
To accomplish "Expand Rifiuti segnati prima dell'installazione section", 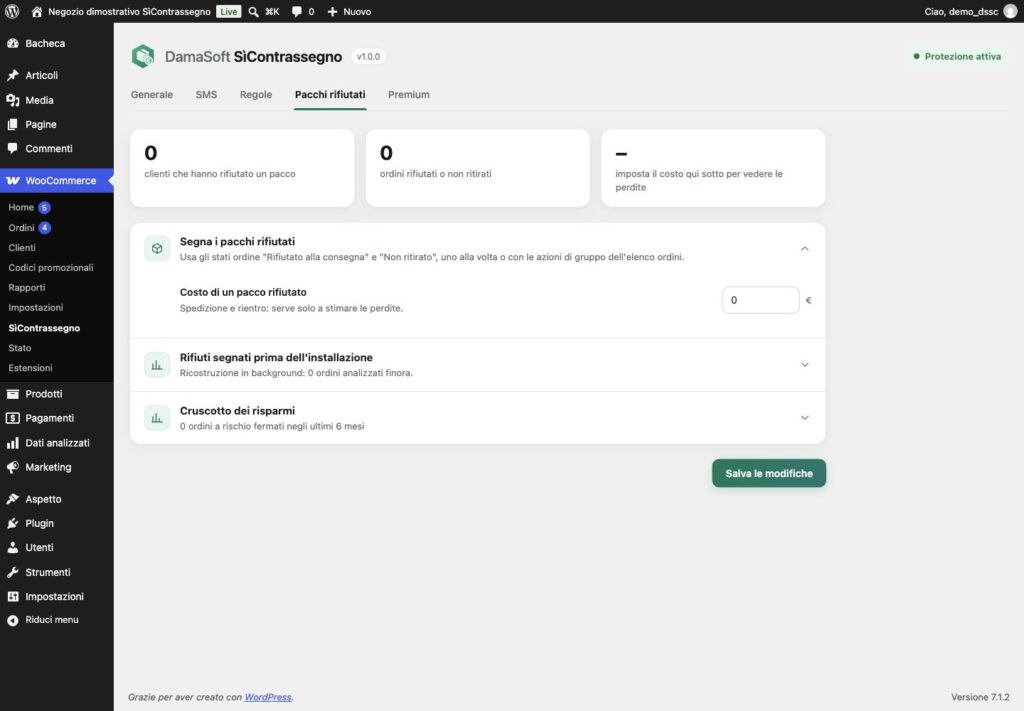I will [x=805, y=364].
